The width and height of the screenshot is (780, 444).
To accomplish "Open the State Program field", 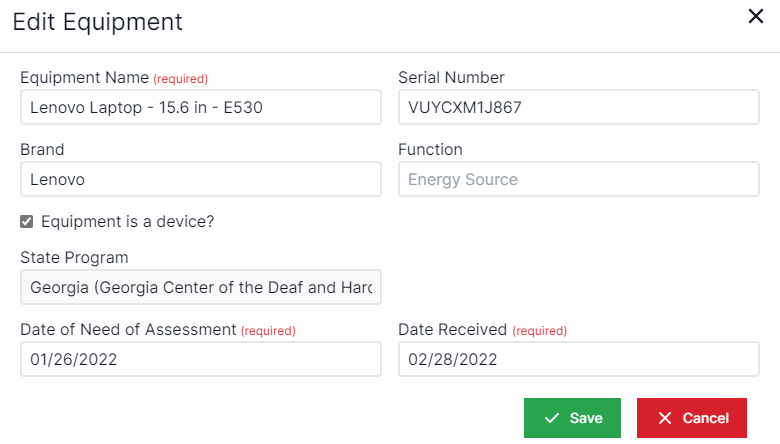I will coord(200,288).
